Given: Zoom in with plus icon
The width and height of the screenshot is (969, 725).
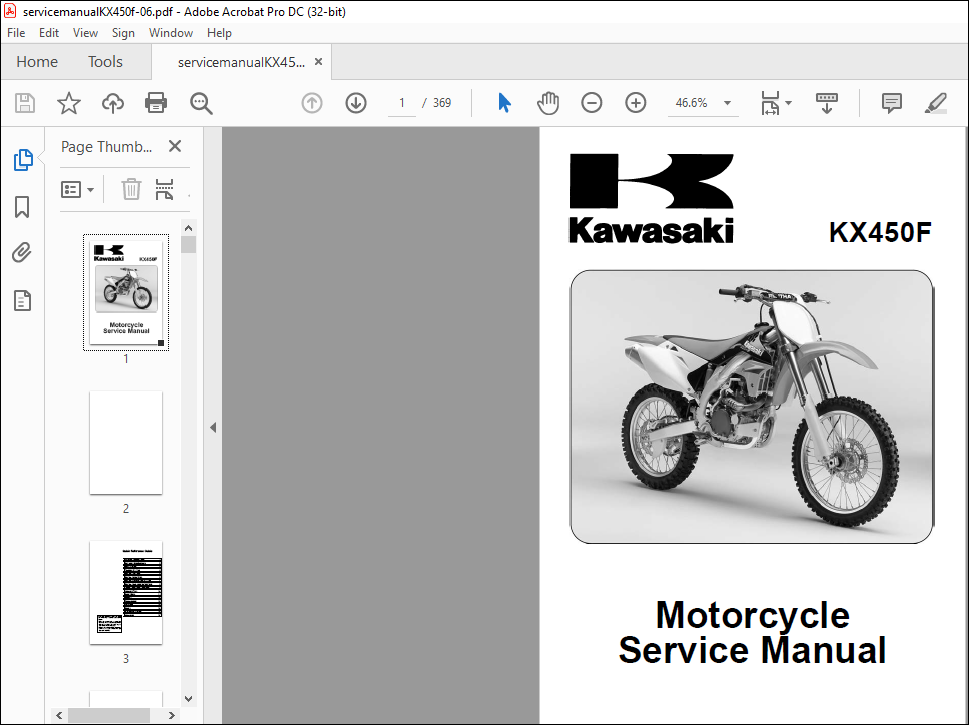Looking at the screenshot, I should click(x=635, y=103).
